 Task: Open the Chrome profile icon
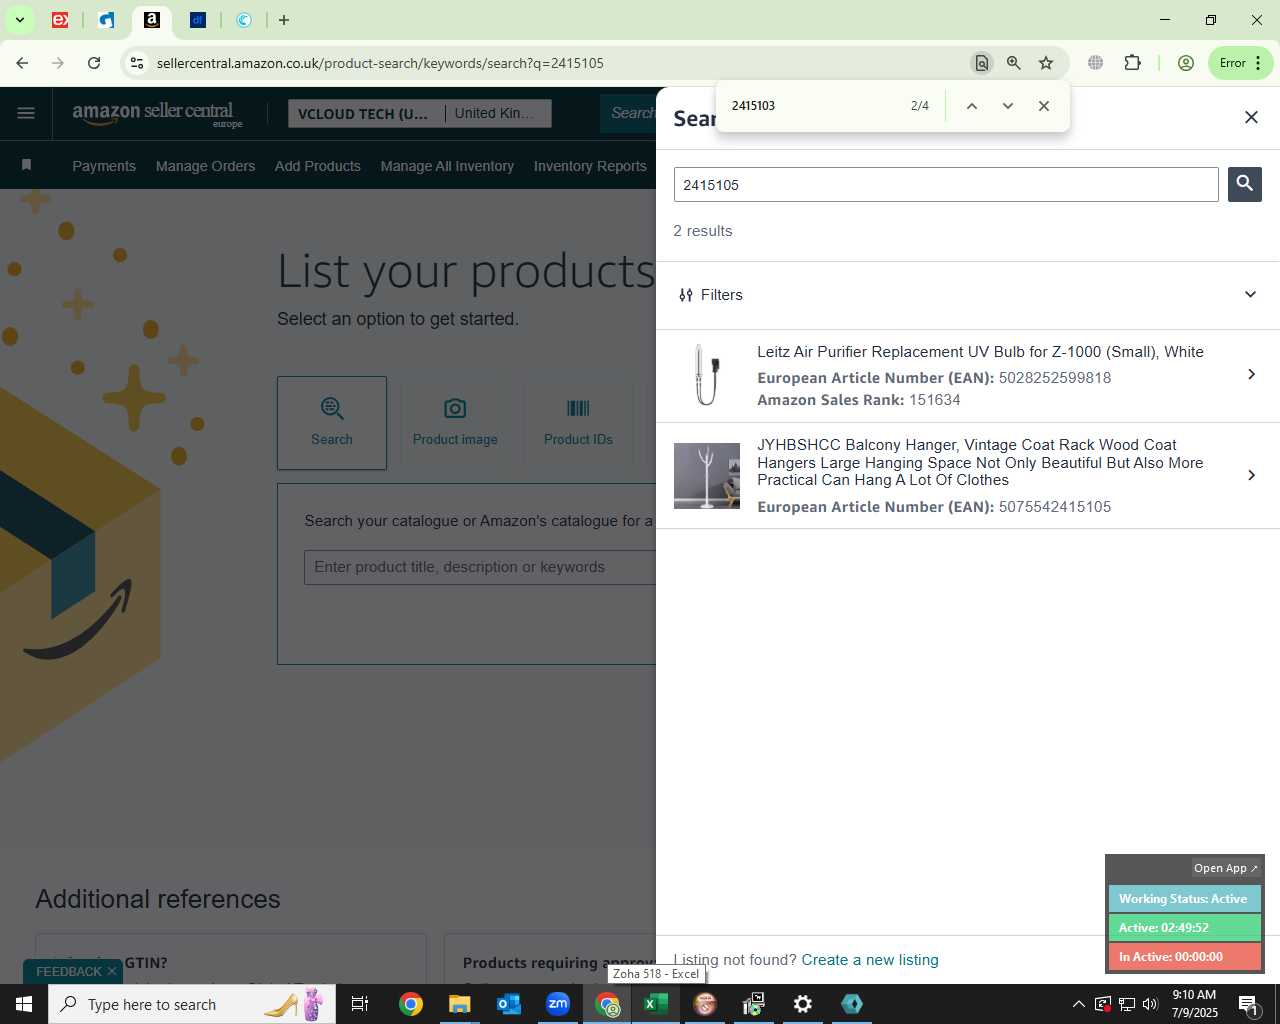click(x=1186, y=63)
